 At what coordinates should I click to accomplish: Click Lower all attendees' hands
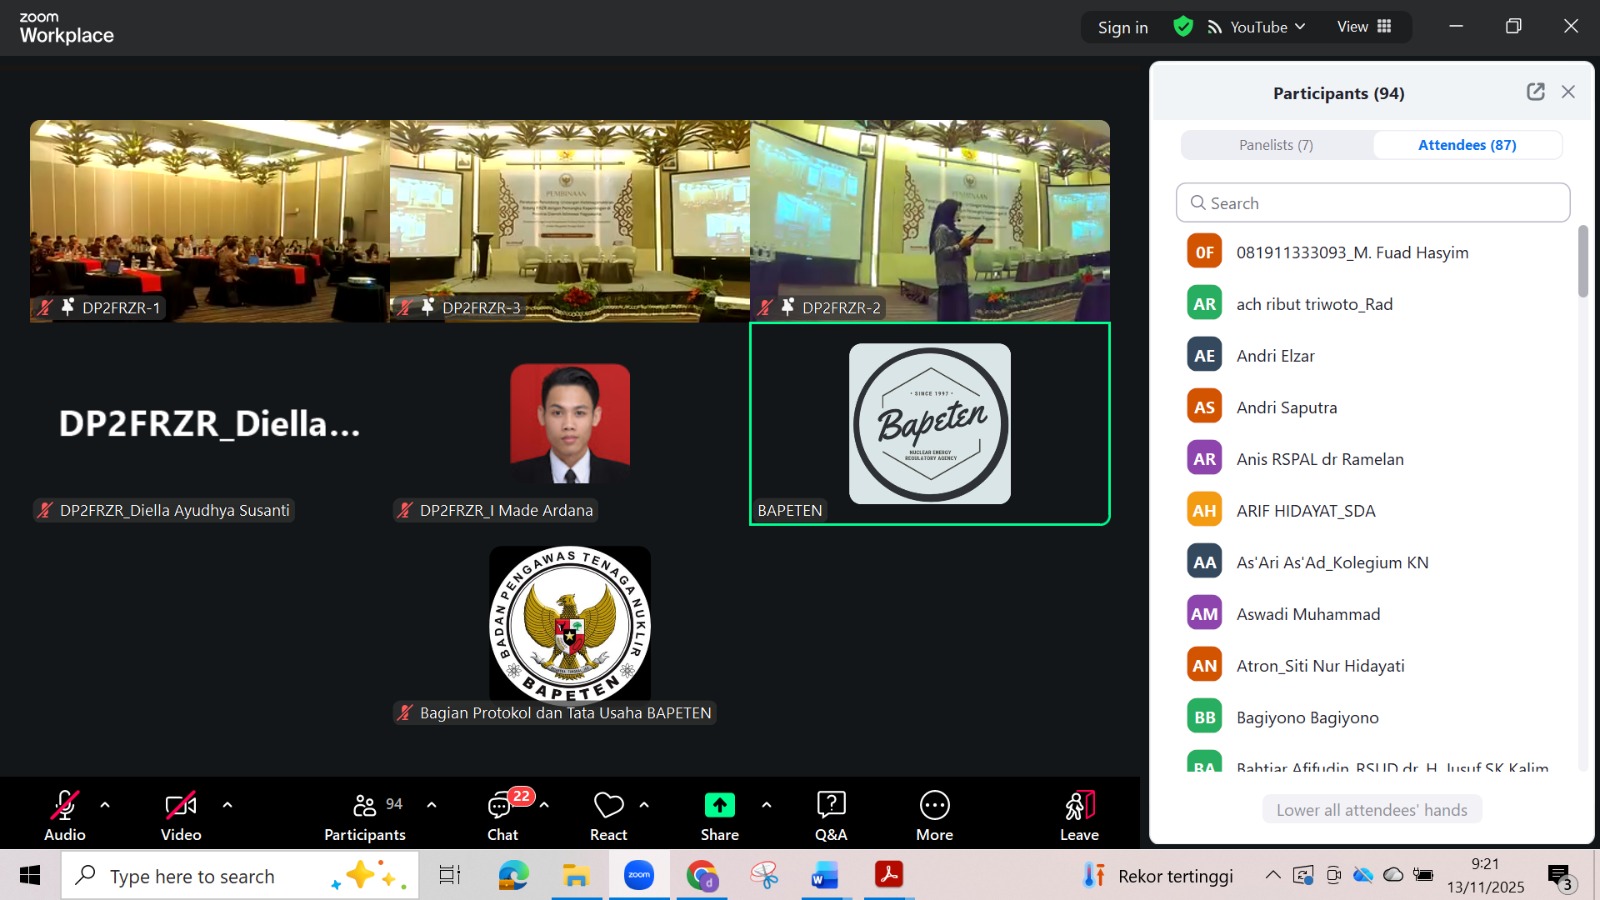coord(1371,808)
